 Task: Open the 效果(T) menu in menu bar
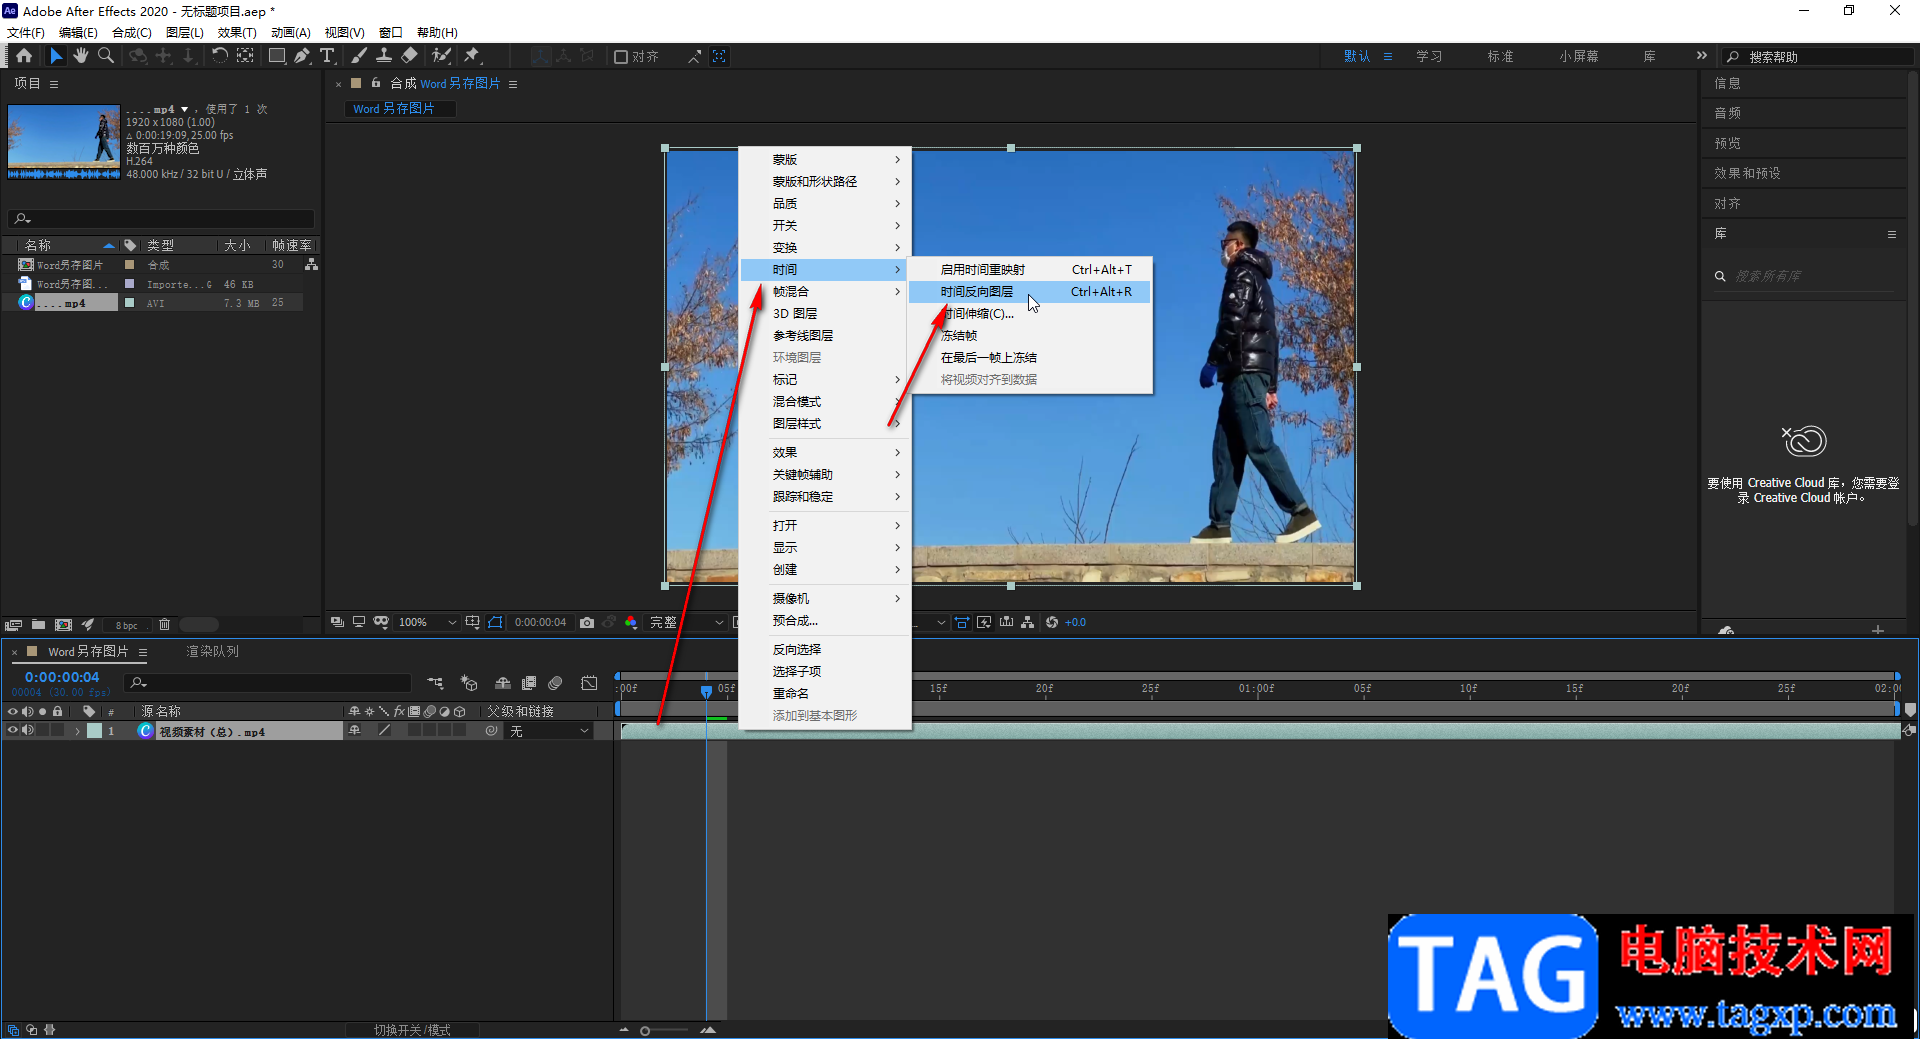point(237,33)
